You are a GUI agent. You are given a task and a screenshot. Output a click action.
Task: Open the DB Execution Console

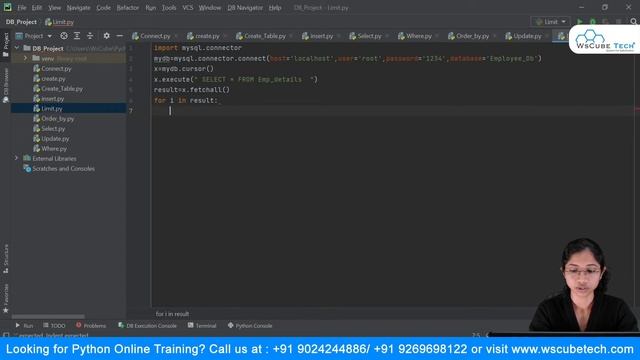(x=147, y=326)
